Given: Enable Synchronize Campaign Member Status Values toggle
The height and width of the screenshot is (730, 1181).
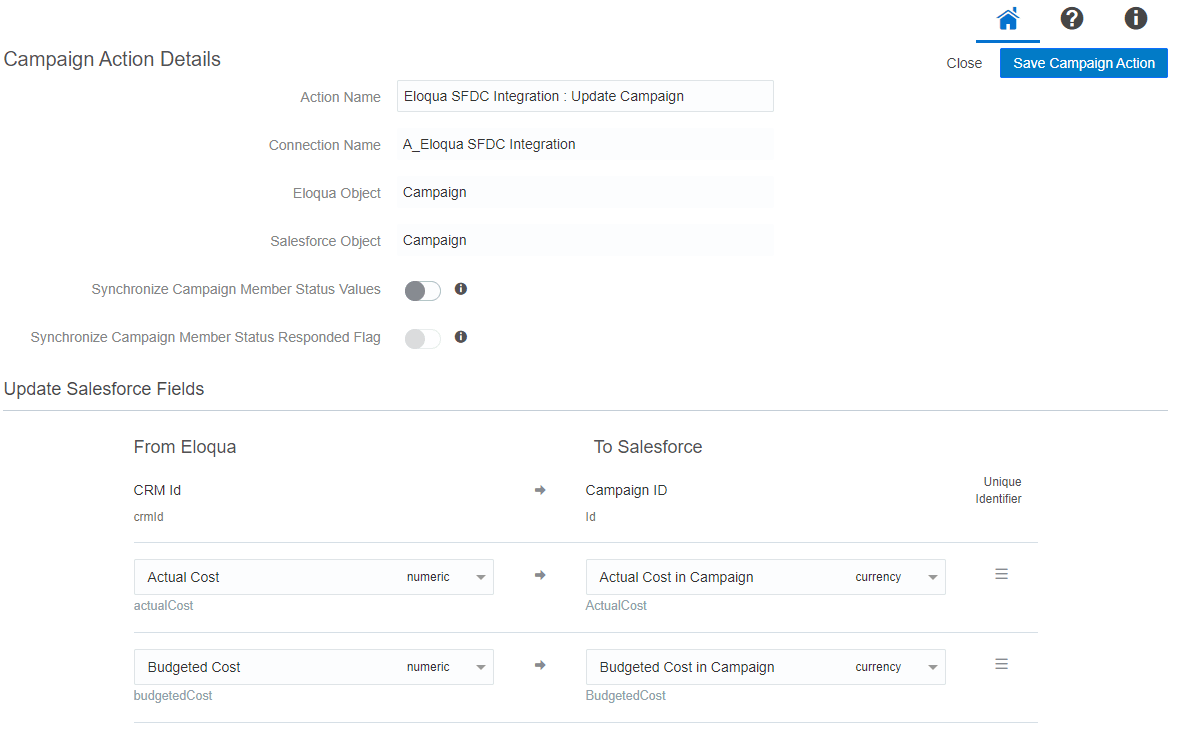Looking at the screenshot, I should pos(422,291).
